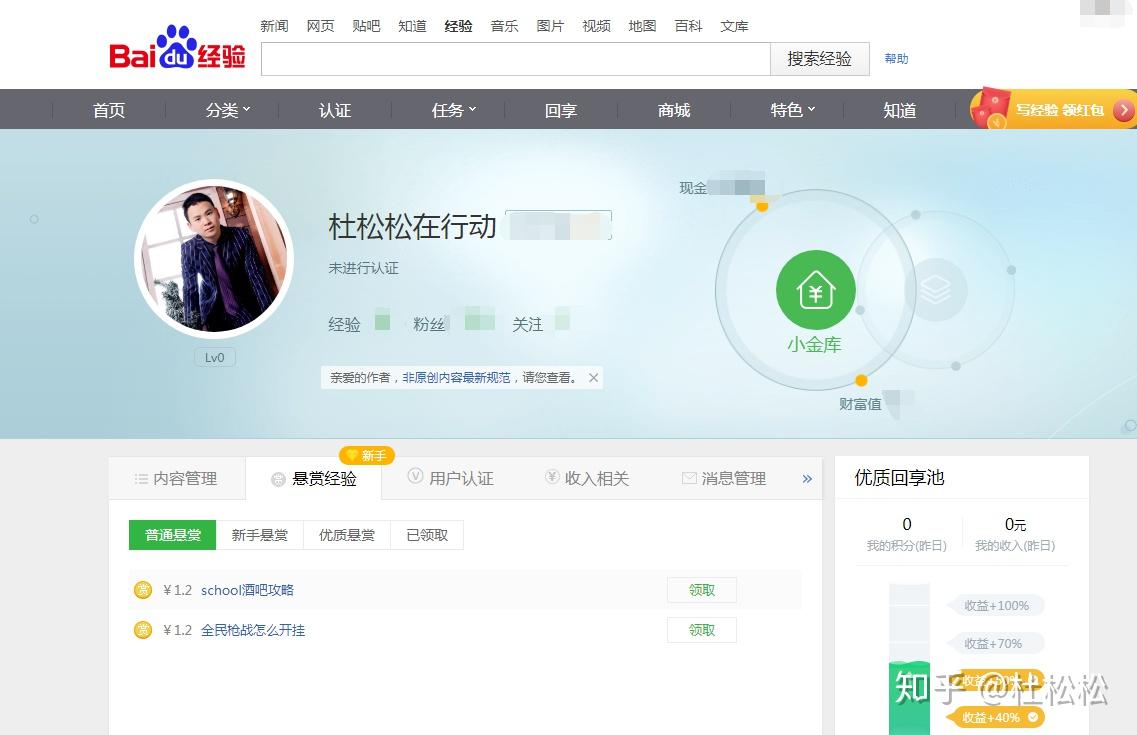Viewport: 1137px width, 735px height.
Task: Show more tabs with double-chevron arrow
Action: 807,478
